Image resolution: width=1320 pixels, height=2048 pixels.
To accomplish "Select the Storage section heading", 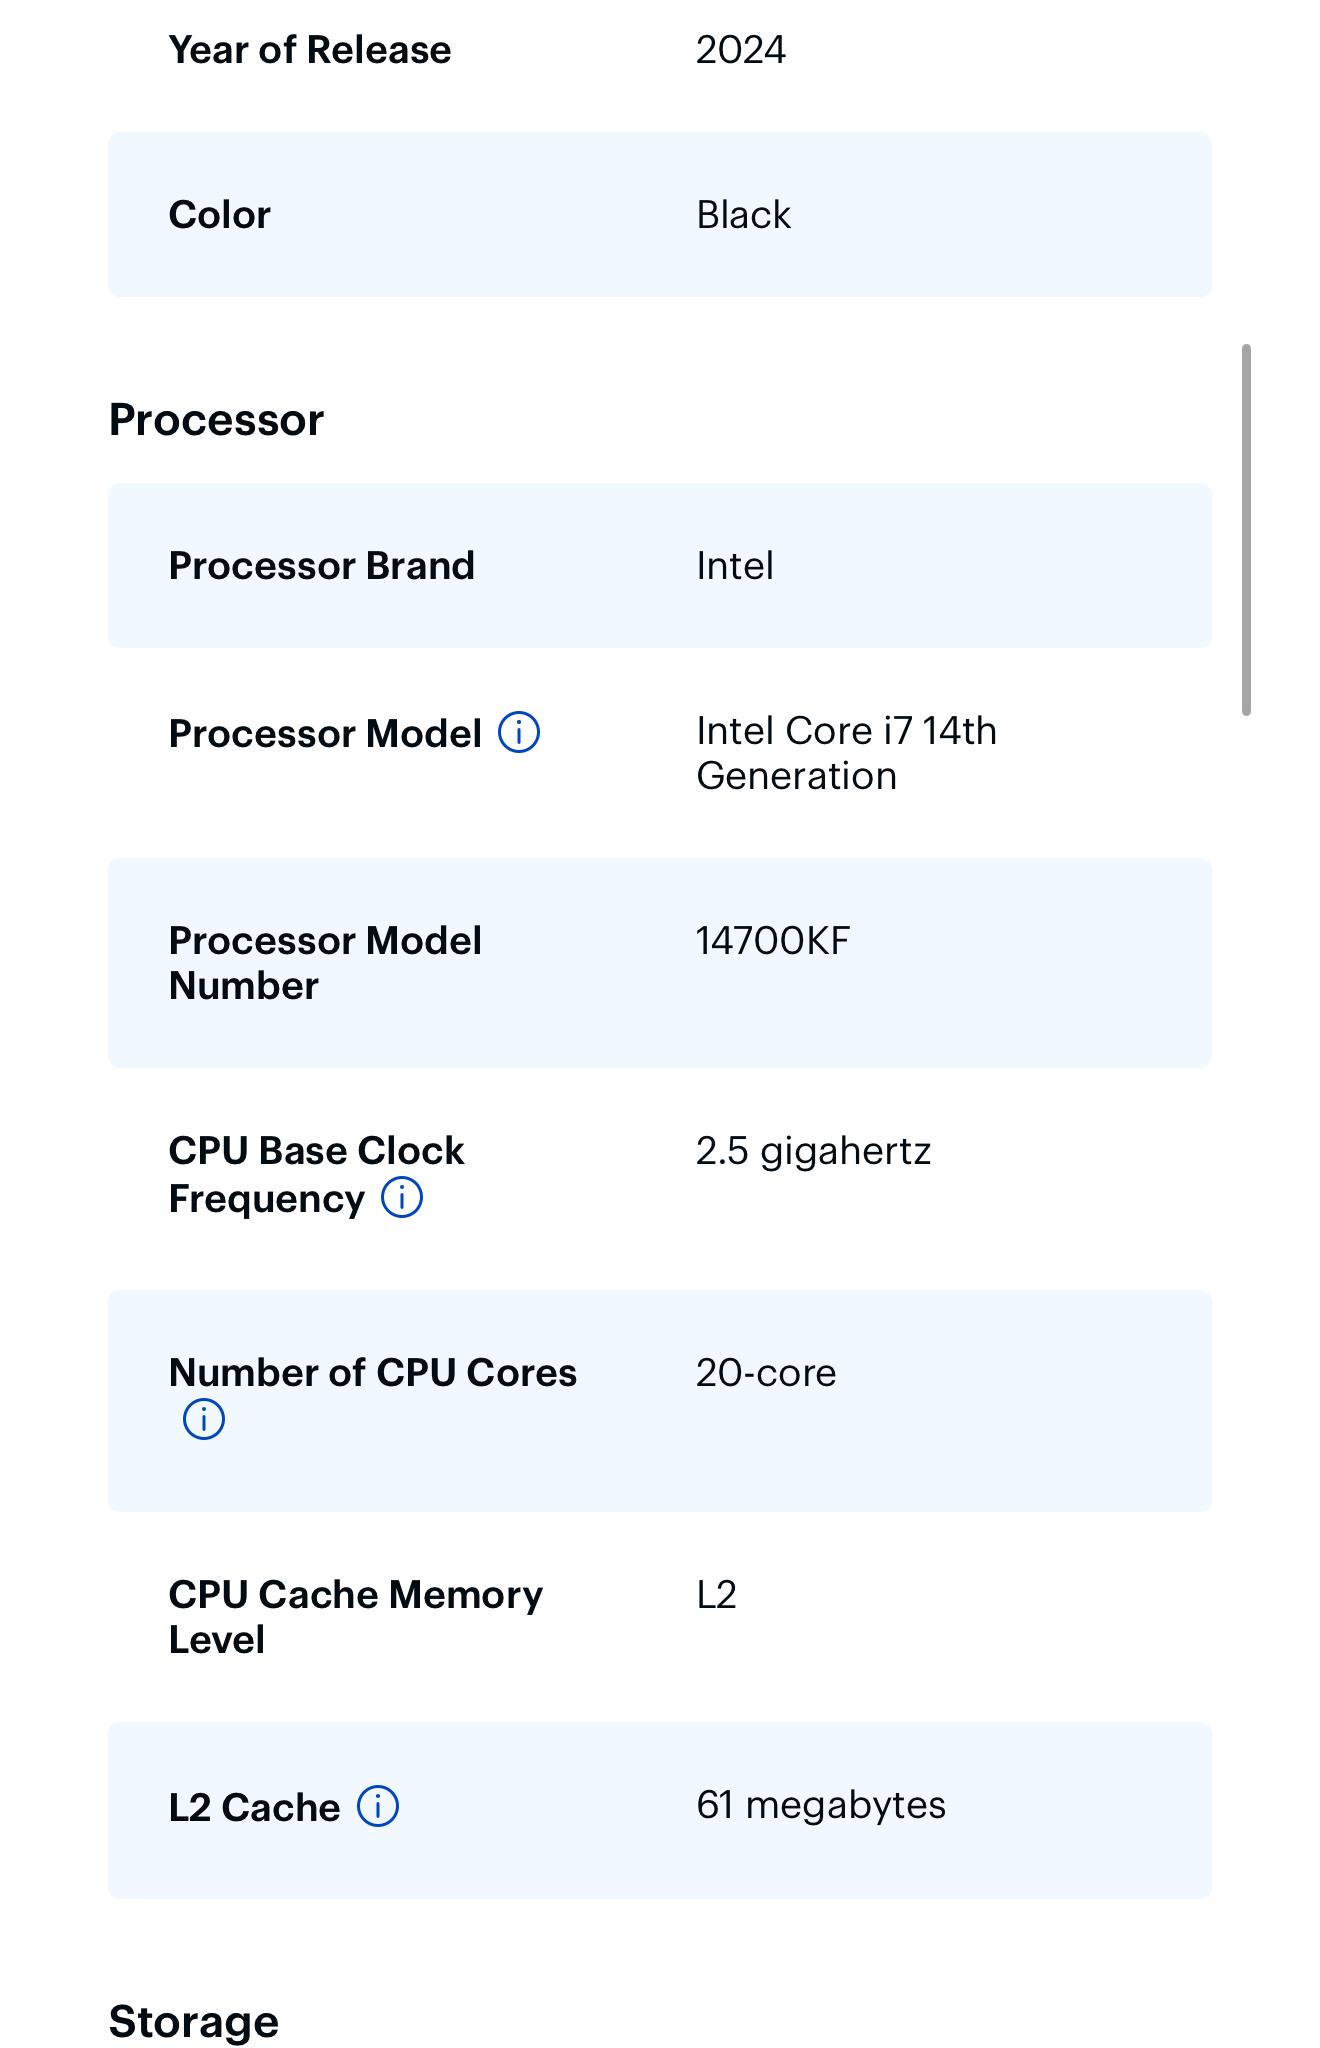I will coord(194,2022).
